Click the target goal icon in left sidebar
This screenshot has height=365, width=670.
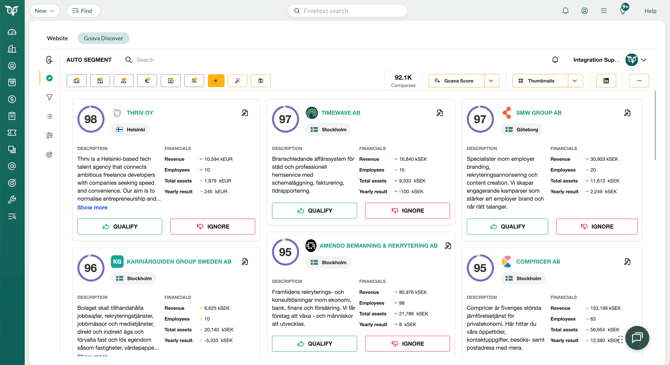click(12, 183)
